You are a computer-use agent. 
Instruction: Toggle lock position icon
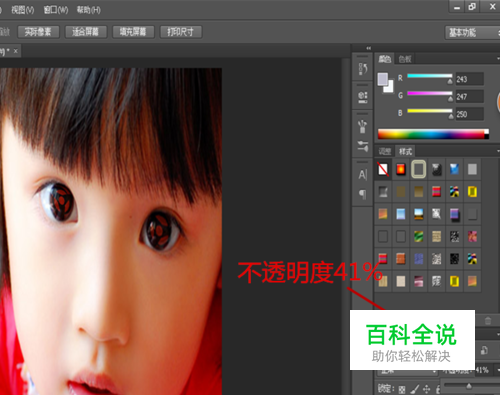pyautogui.click(x=427, y=389)
